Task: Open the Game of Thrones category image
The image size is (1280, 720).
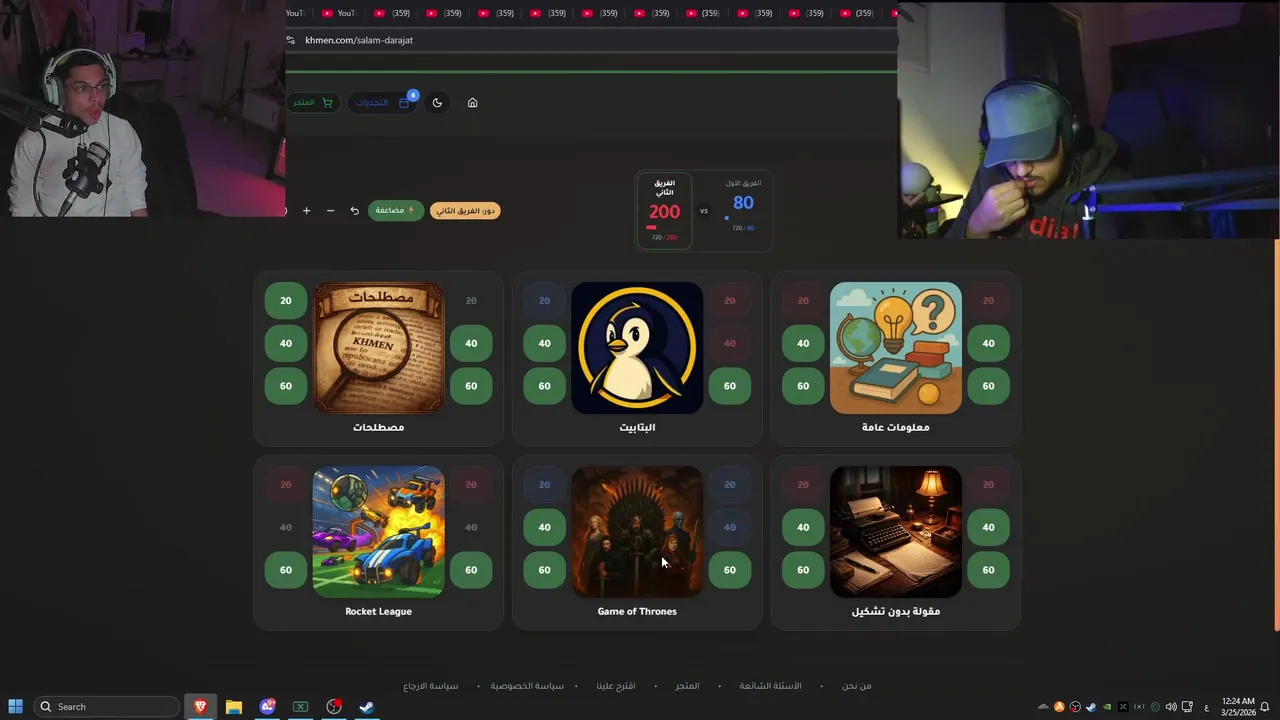Action: pyautogui.click(x=637, y=531)
